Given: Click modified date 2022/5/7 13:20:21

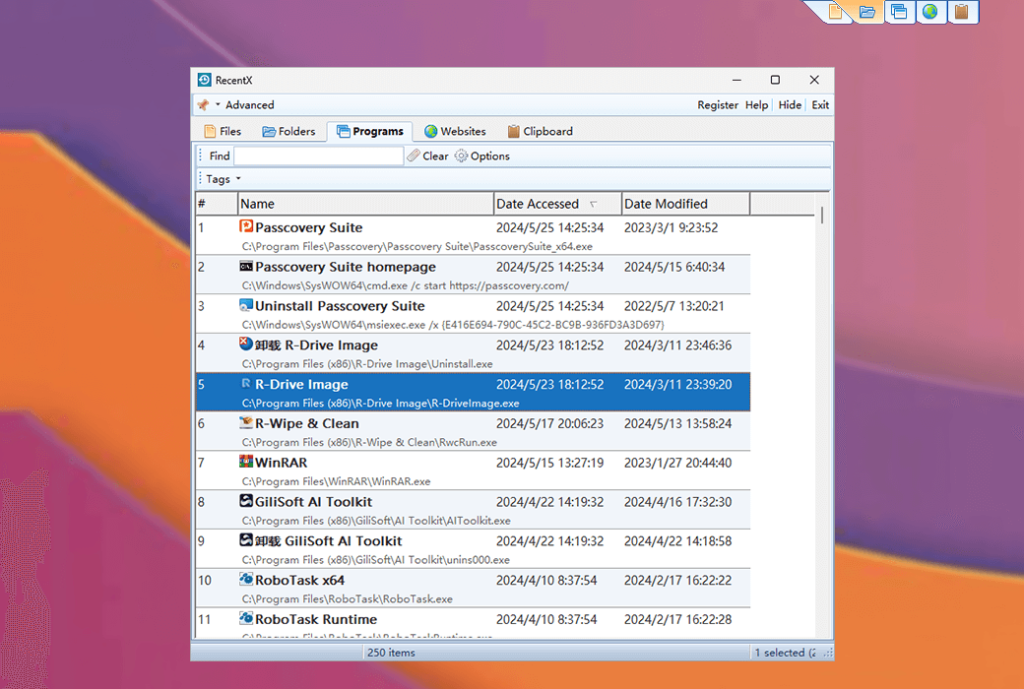Looking at the screenshot, I should pos(673,306).
